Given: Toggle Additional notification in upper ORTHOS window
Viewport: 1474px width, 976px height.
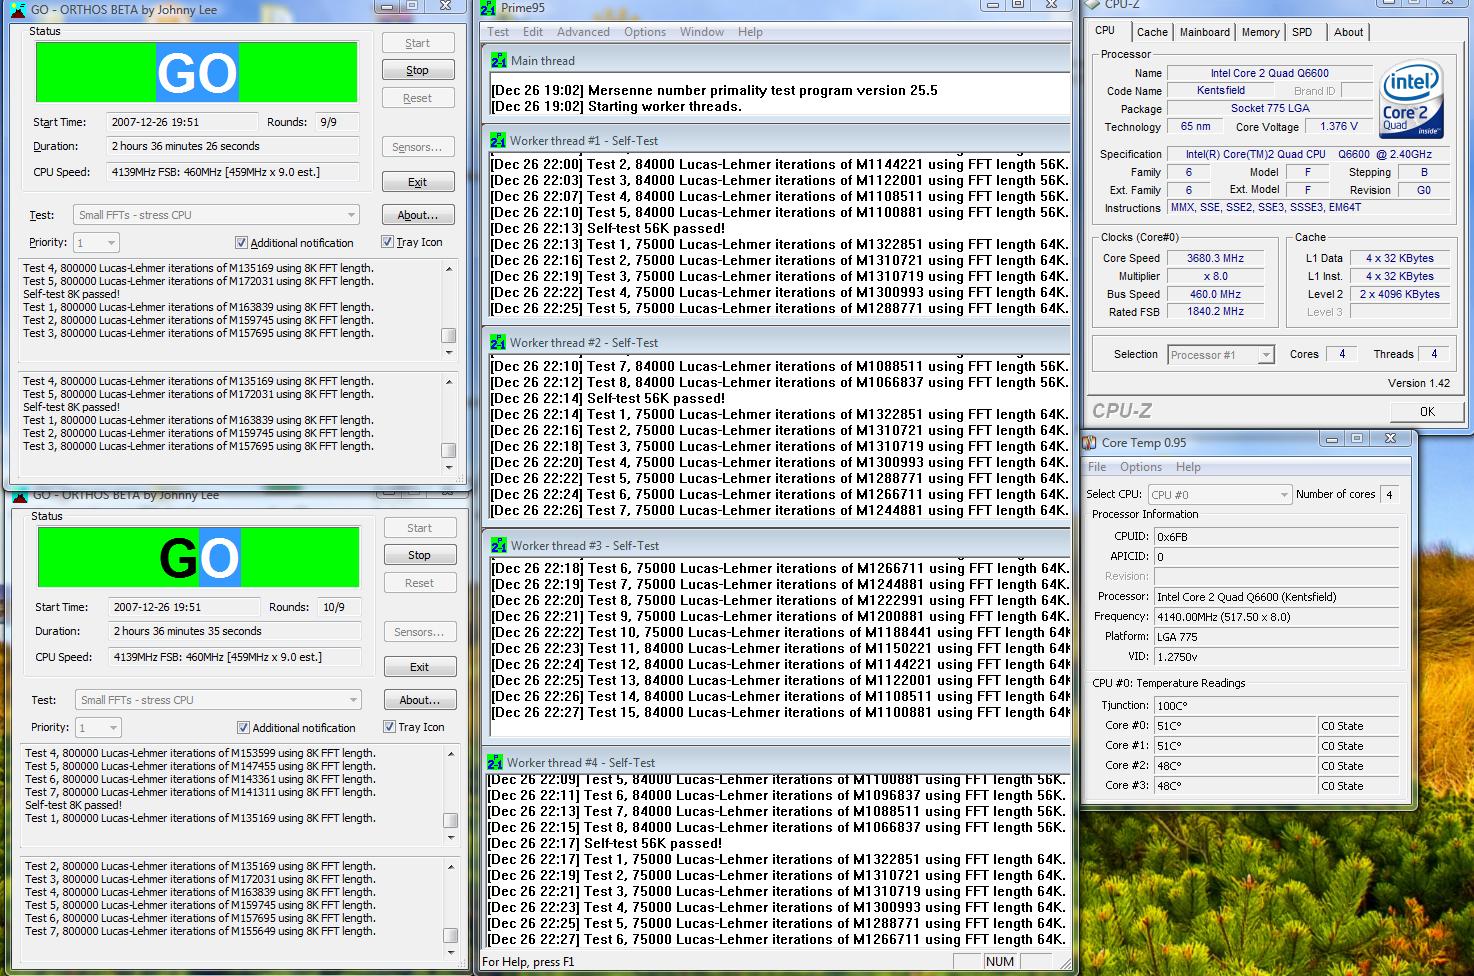Looking at the screenshot, I should 241,243.
